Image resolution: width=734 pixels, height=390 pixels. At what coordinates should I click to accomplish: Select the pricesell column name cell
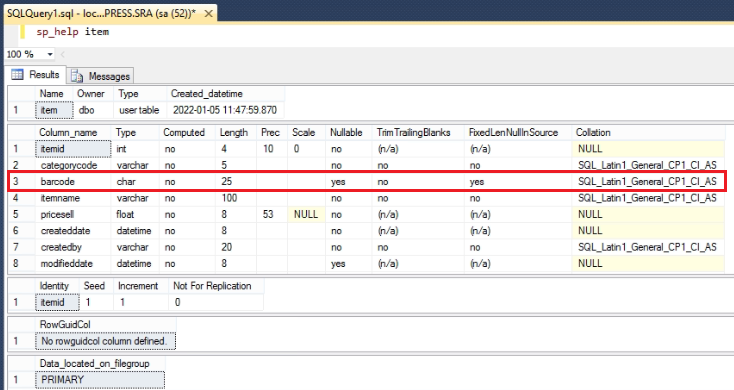(73, 214)
